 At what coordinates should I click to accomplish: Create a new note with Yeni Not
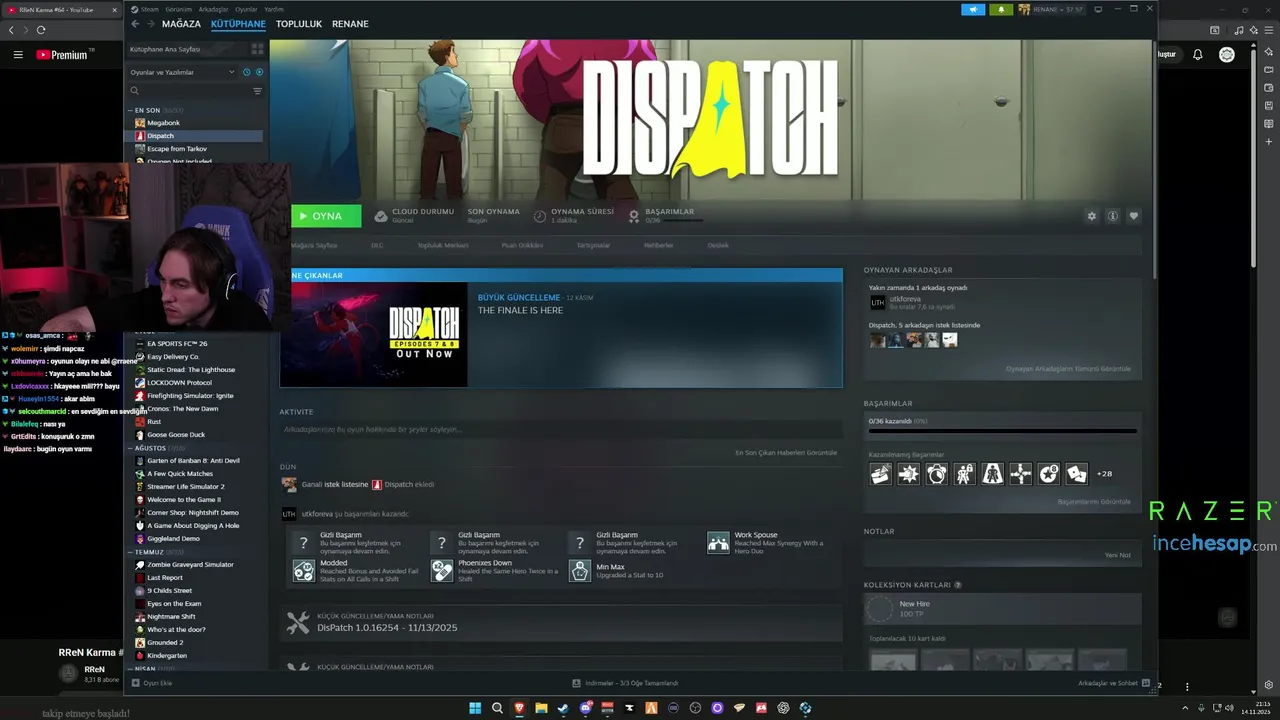tap(1117, 555)
